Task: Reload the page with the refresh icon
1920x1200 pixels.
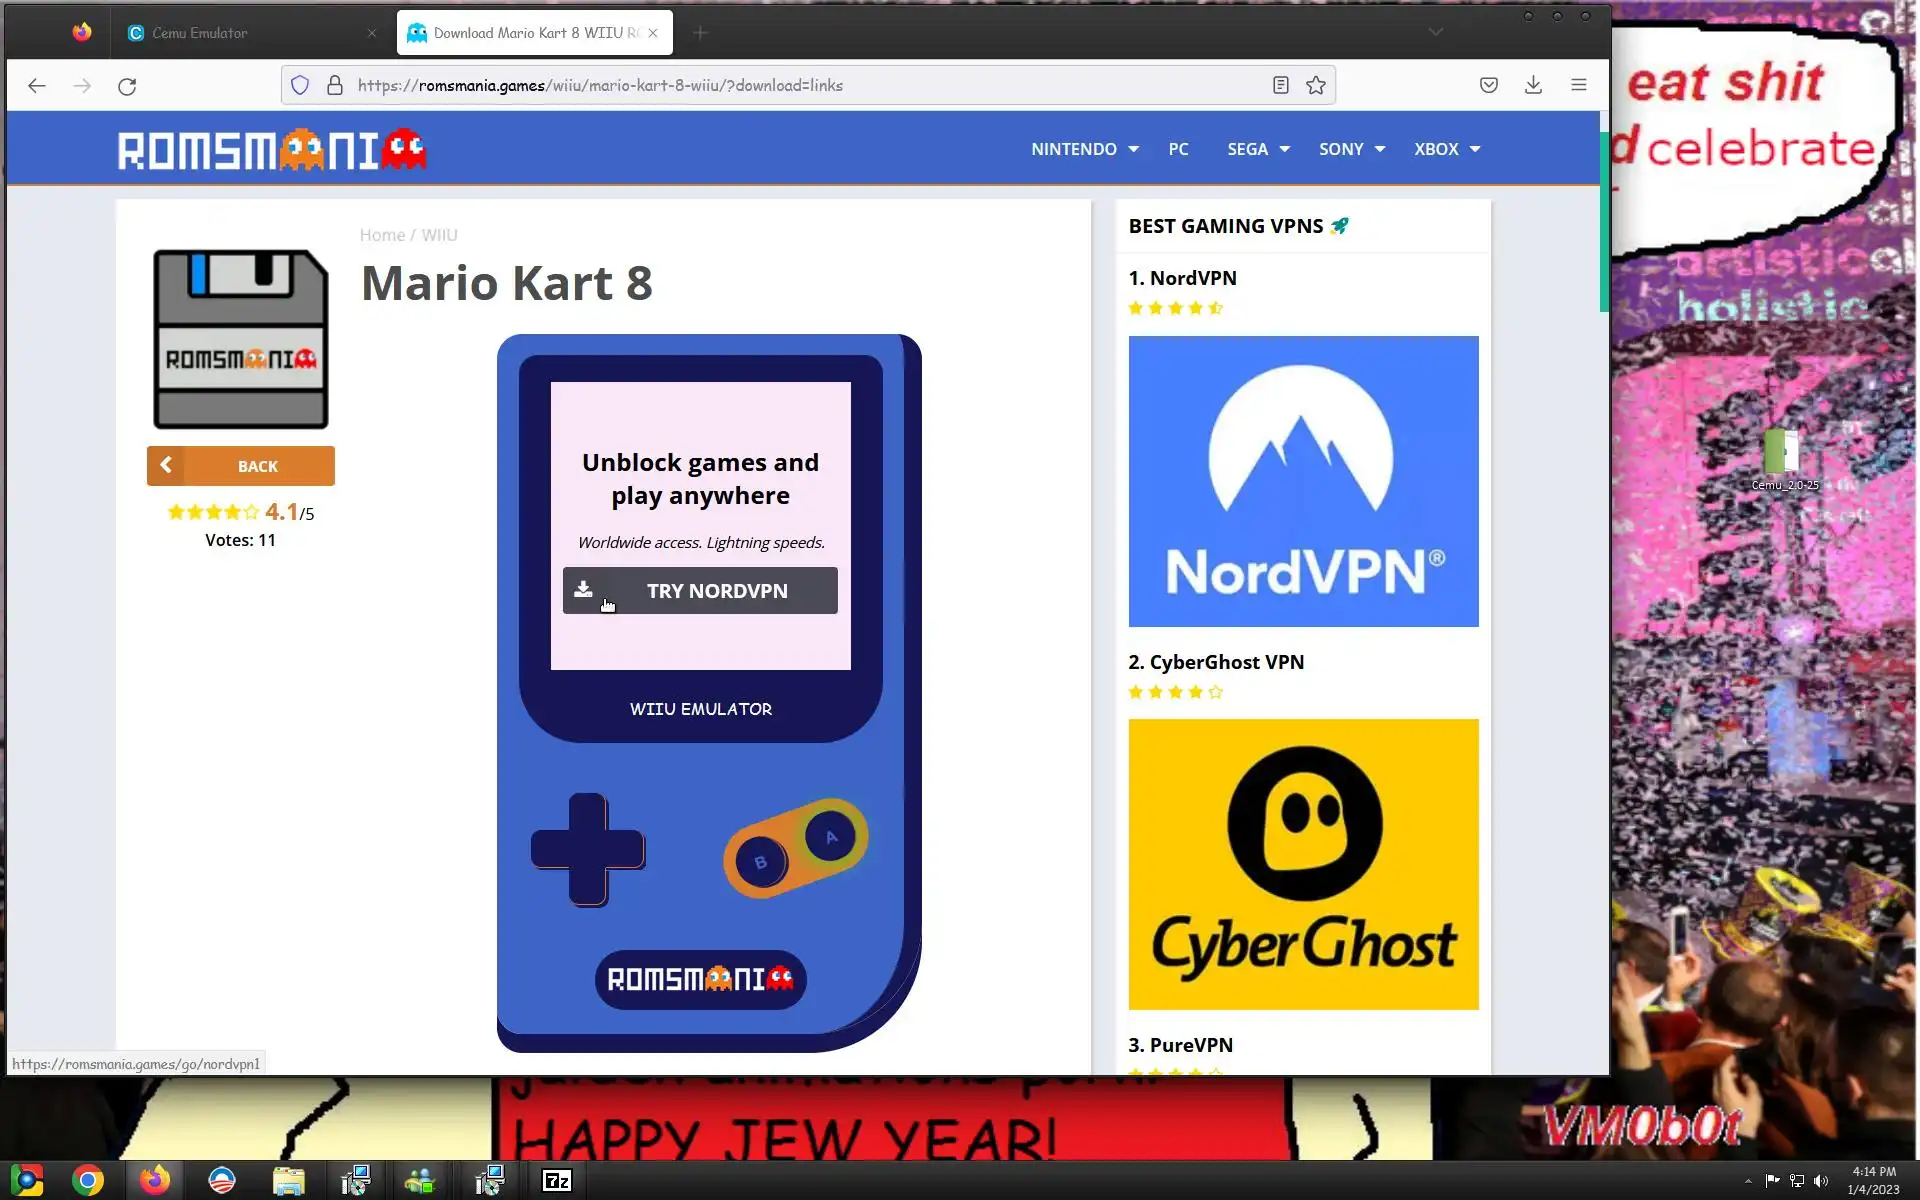Action: (127, 86)
